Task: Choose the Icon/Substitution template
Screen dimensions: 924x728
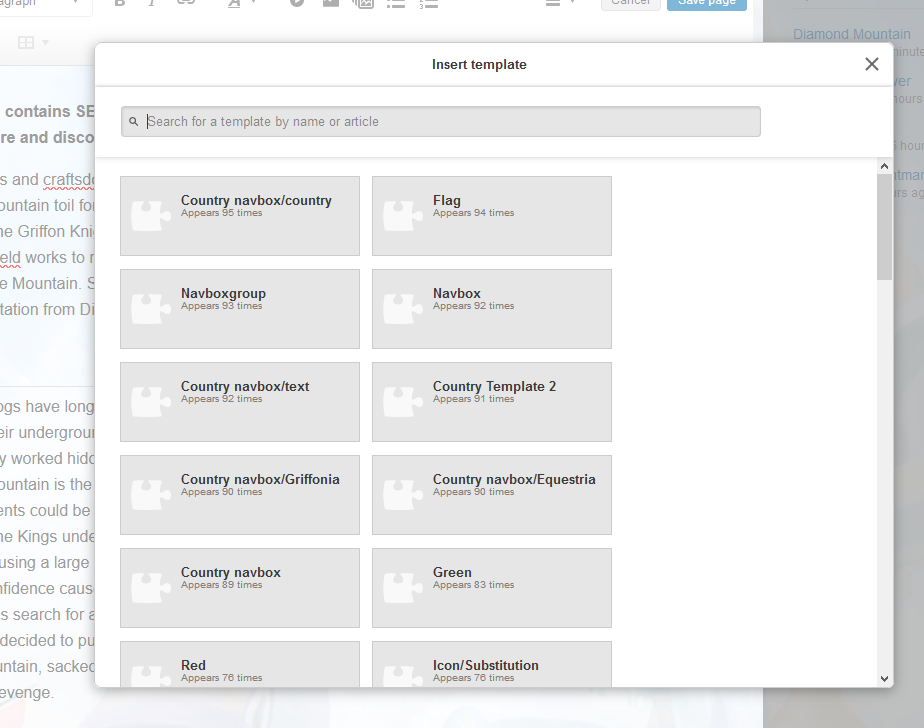Action: pos(492,664)
